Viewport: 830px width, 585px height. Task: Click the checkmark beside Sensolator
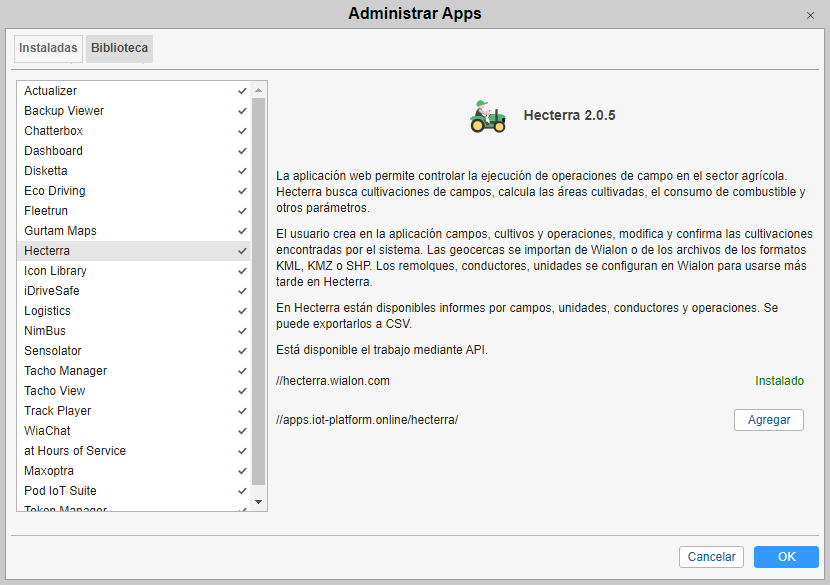242,352
